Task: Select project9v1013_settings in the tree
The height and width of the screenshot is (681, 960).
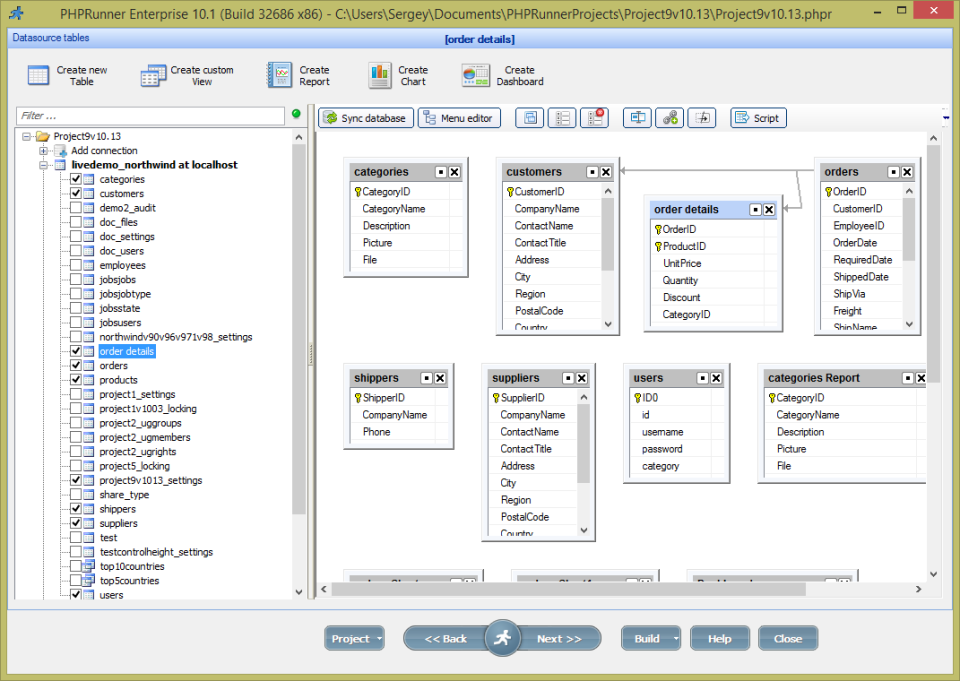Action: [x=151, y=480]
